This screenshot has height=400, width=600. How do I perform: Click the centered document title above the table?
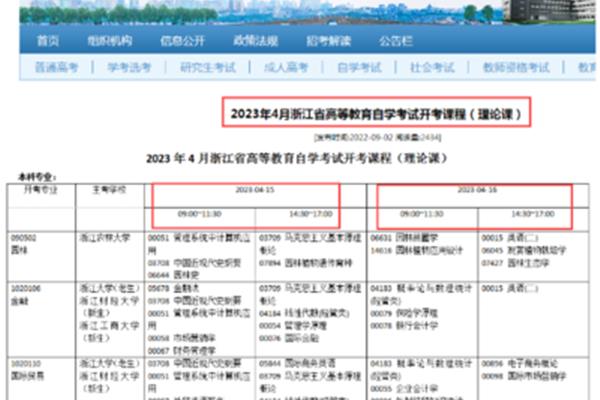pyautogui.click(x=297, y=158)
